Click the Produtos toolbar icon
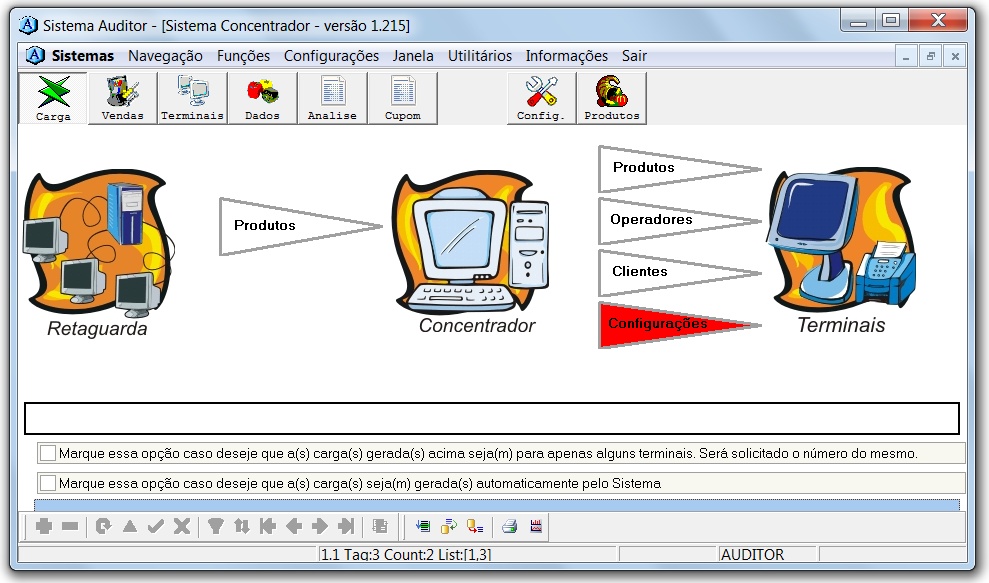The width and height of the screenshot is (989, 583). tap(611, 98)
